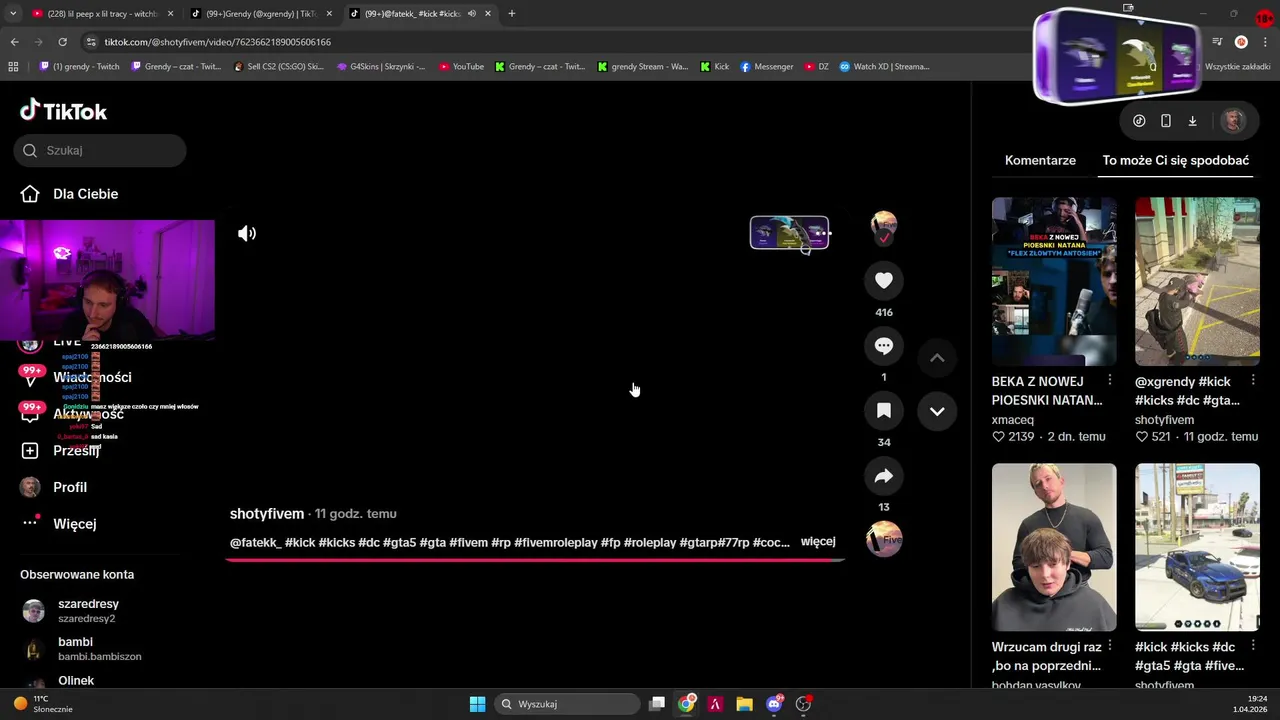Bookmark the video with the save icon
1280x720 pixels.
tap(884, 411)
